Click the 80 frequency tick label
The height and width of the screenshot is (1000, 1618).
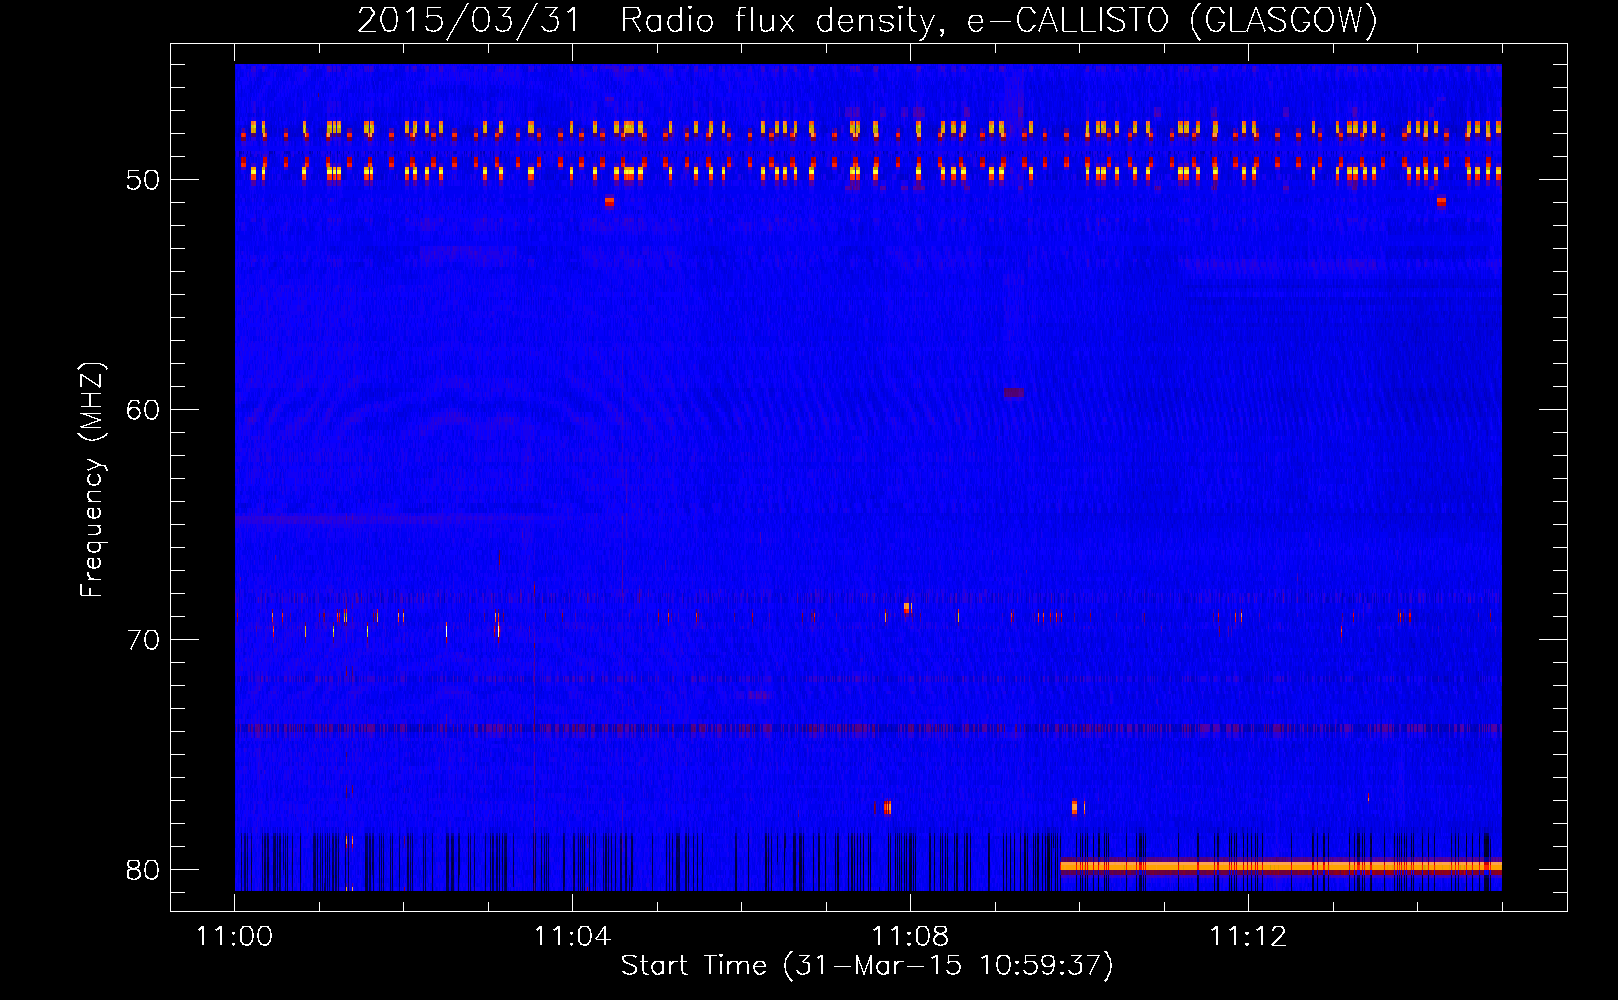pos(143,870)
